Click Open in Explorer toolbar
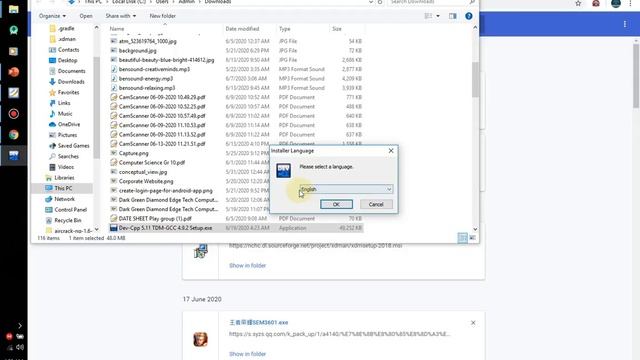Screen dimensions: 640x360 pyautogui.click(x=86, y=16)
